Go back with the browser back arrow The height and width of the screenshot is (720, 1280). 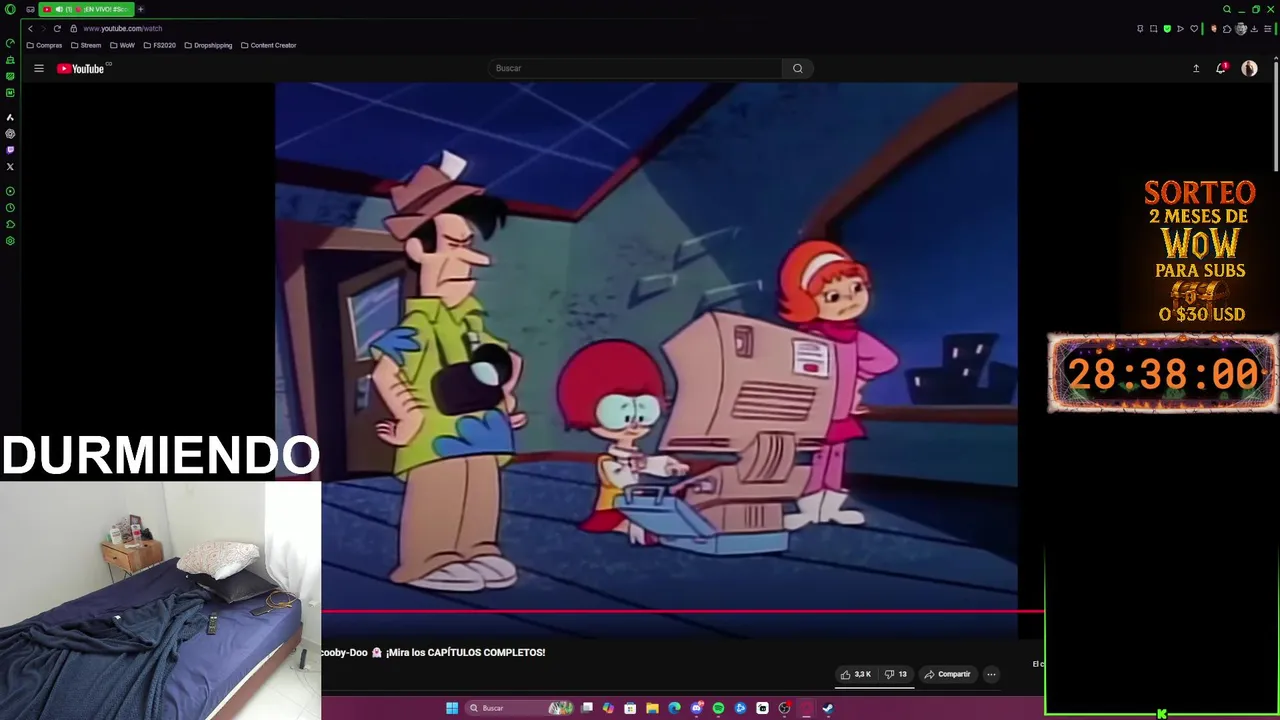30,28
